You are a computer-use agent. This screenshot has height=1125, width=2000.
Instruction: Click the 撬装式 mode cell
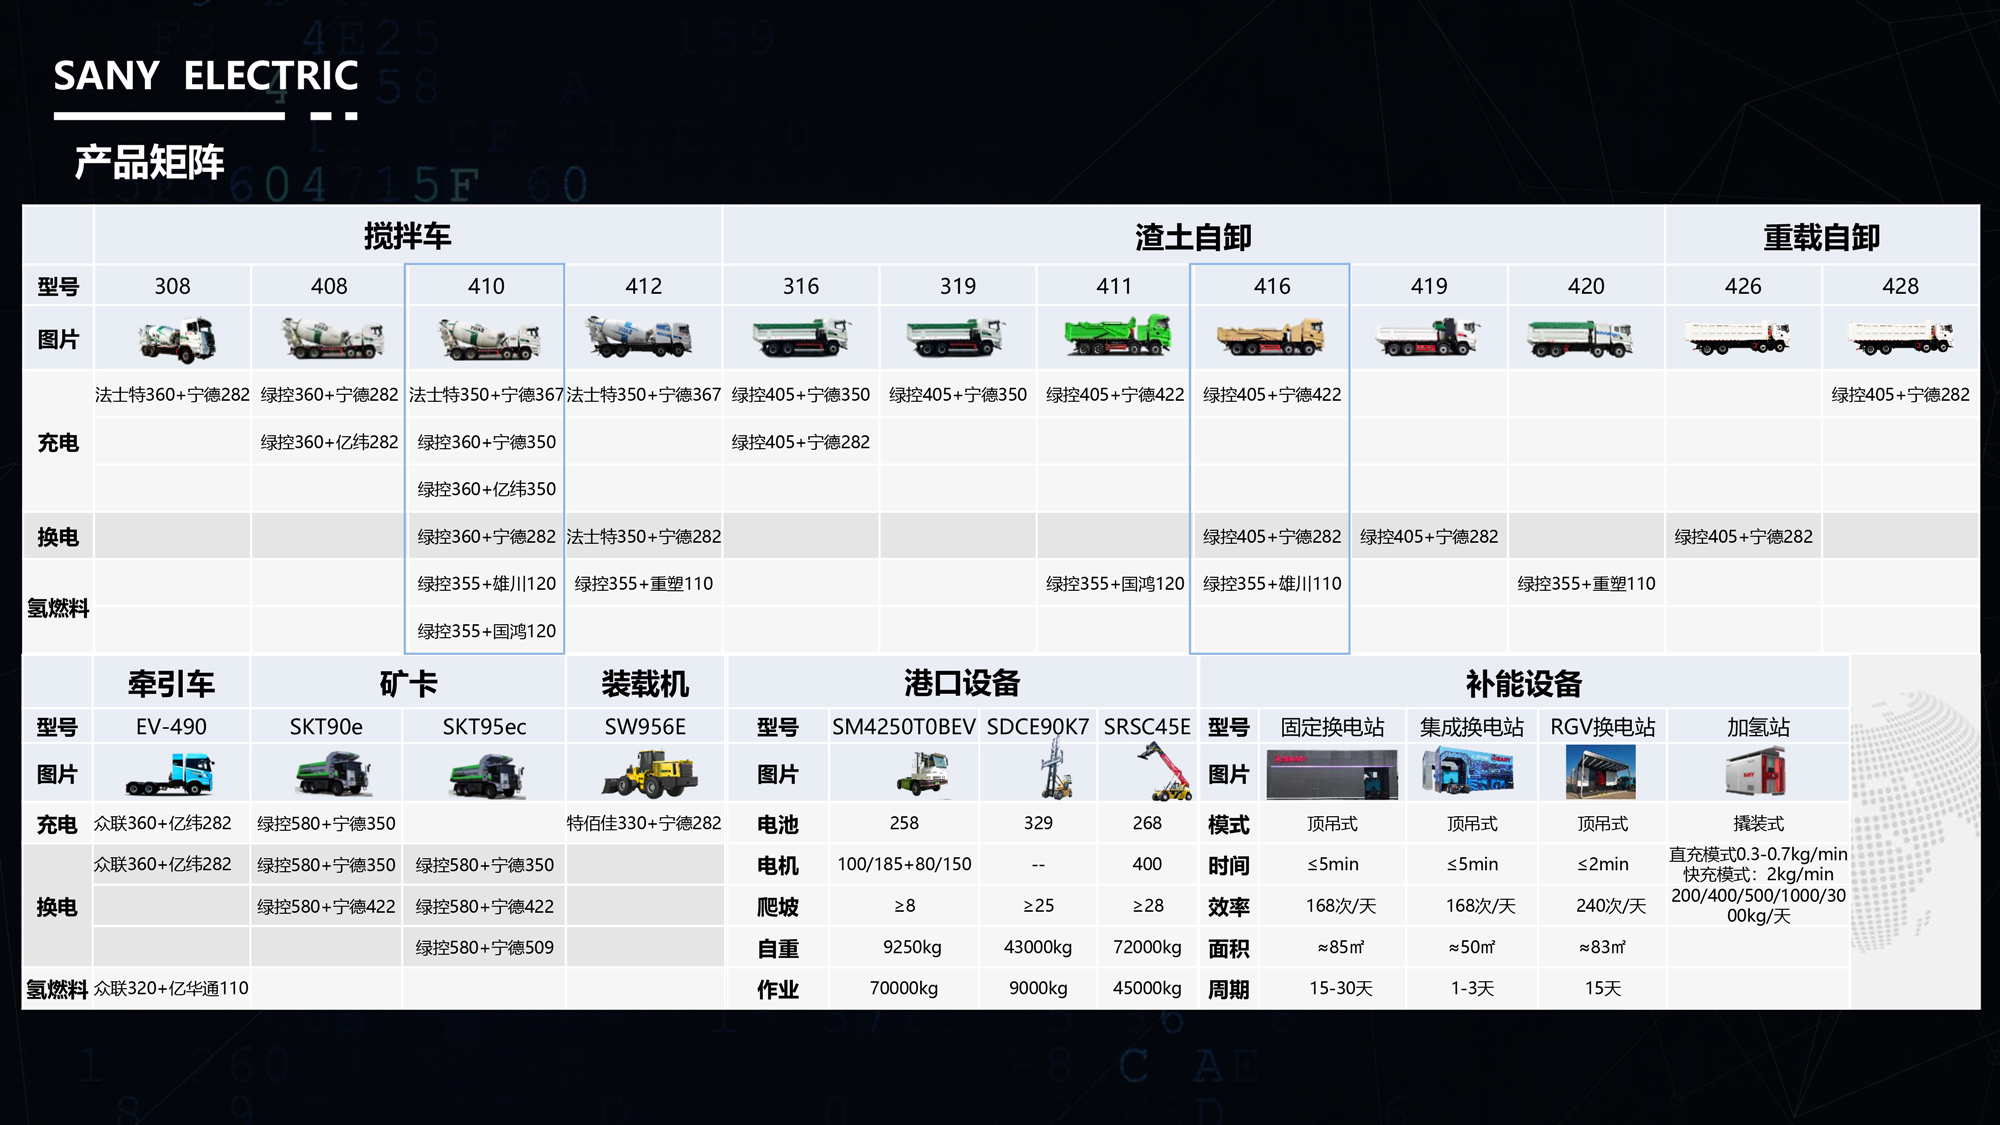pyautogui.click(x=1758, y=824)
